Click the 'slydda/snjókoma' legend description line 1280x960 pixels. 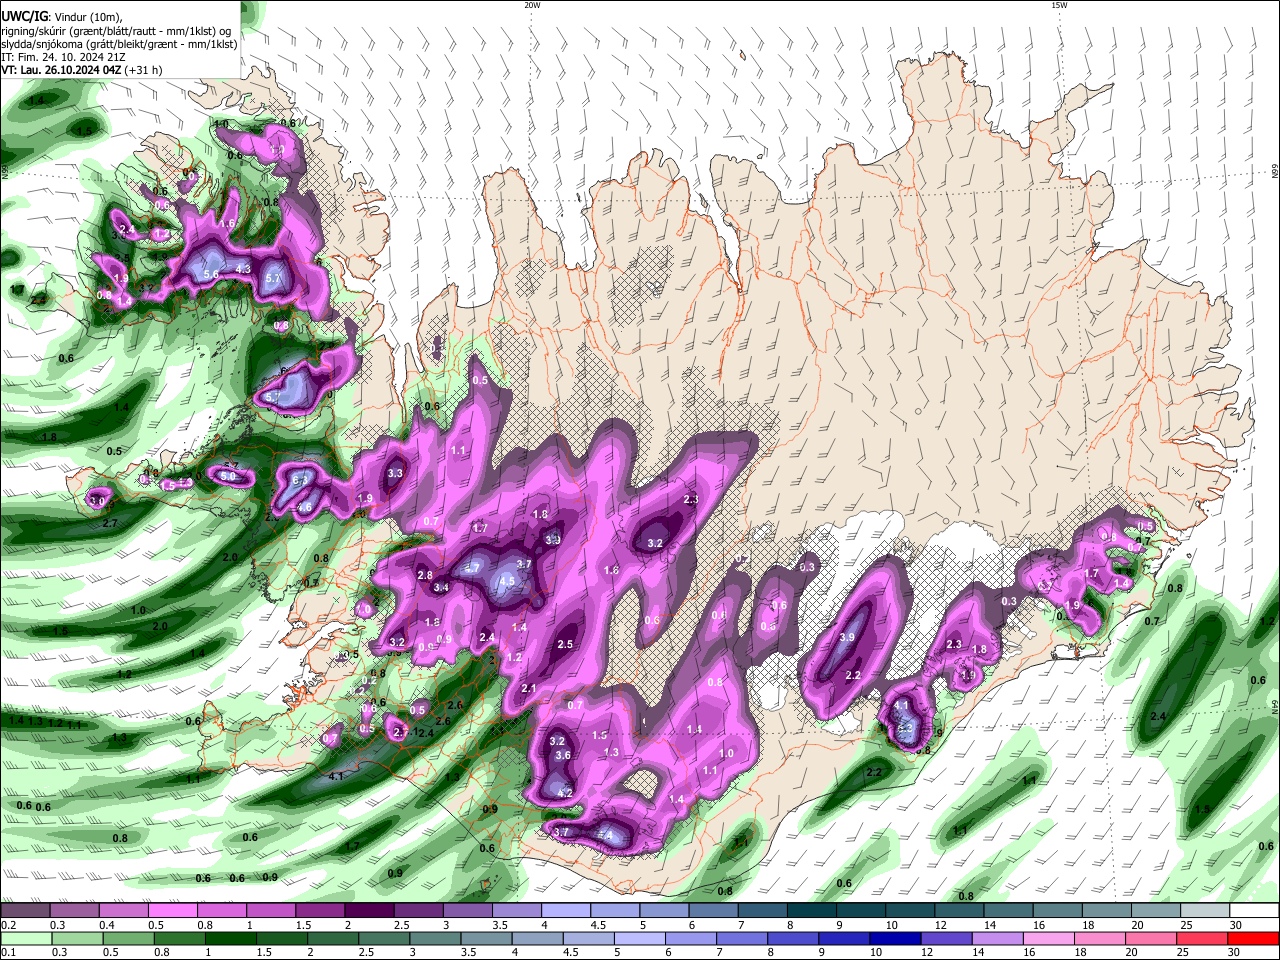coord(119,44)
